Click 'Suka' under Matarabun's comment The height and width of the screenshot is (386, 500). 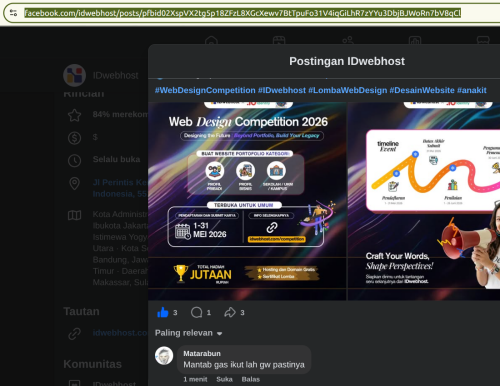[x=224, y=379]
